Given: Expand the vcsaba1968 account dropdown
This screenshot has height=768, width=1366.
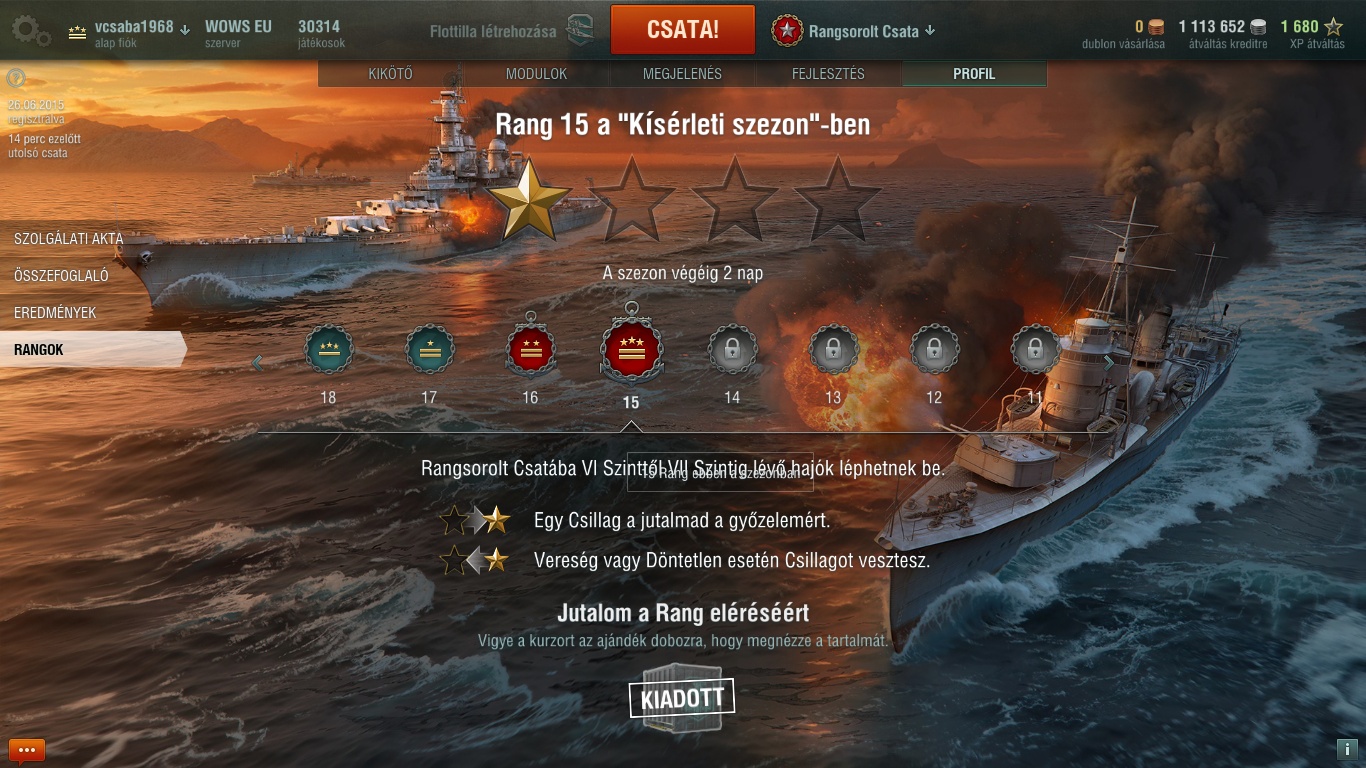Looking at the screenshot, I should pyautogui.click(x=186, y=29).
